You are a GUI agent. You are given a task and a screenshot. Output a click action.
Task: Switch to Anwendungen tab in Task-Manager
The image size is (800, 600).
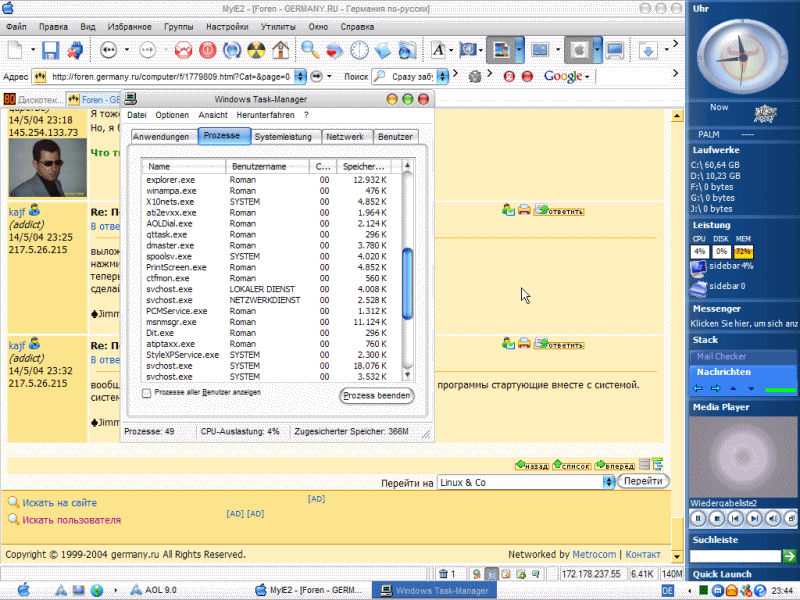161,137
